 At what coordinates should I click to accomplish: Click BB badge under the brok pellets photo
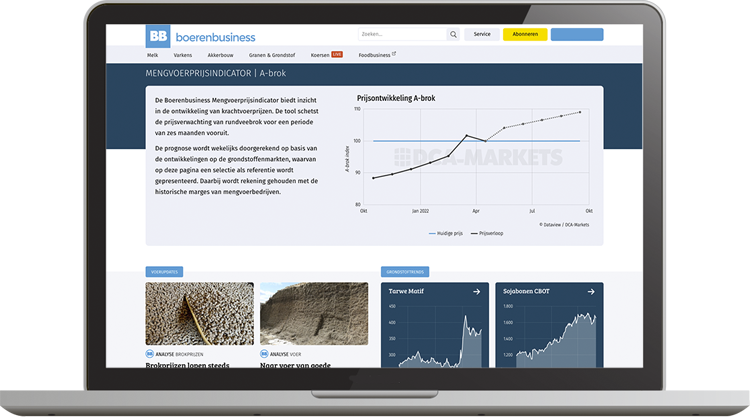150,353
